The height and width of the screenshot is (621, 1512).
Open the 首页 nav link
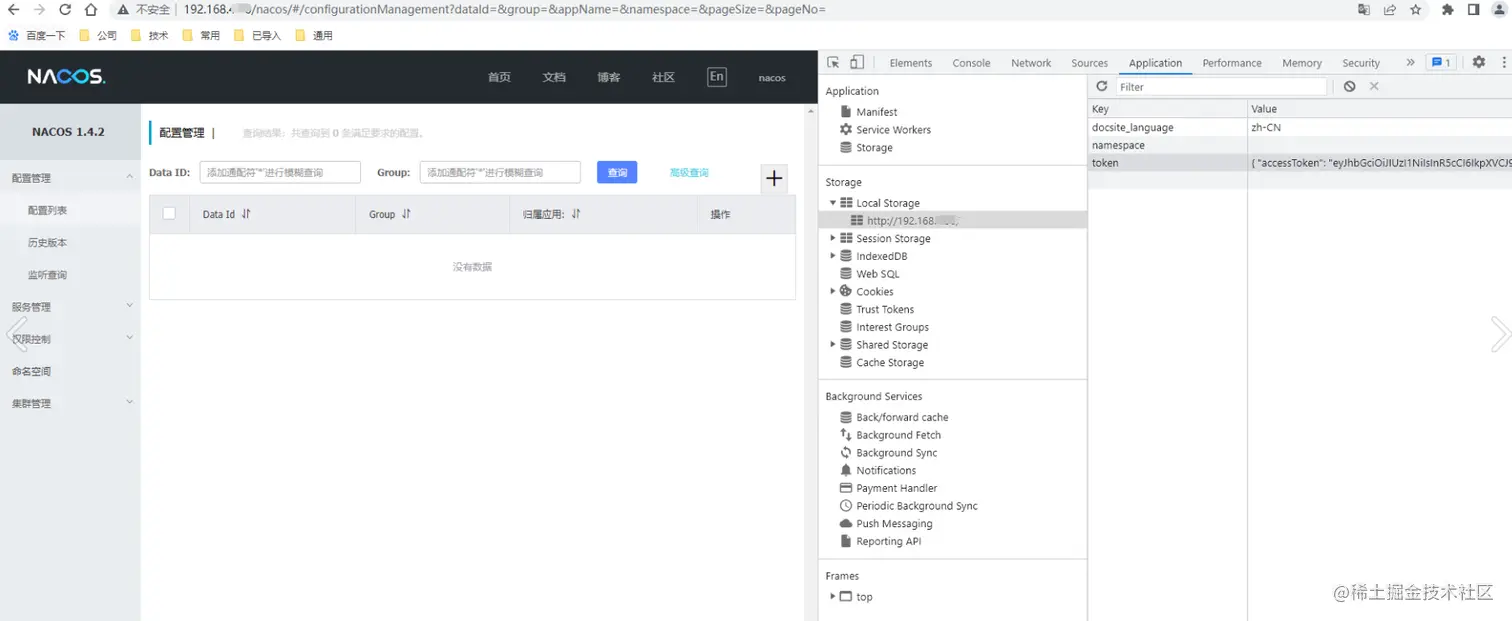pos(499,77)
